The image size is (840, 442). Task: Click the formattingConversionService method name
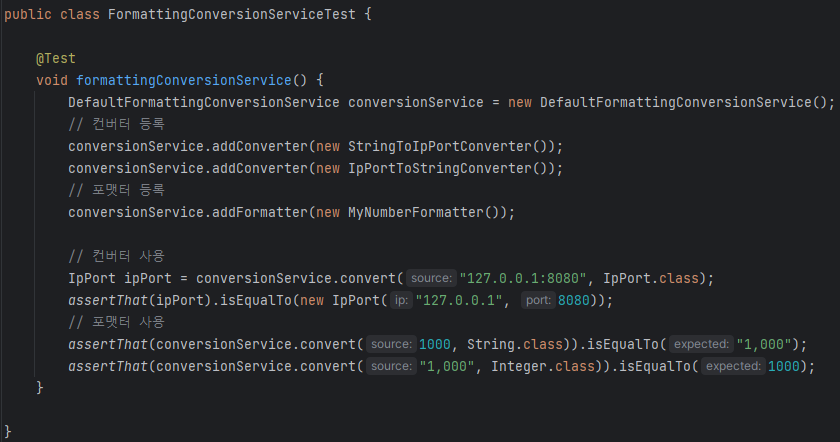click(x=184, y=80)
